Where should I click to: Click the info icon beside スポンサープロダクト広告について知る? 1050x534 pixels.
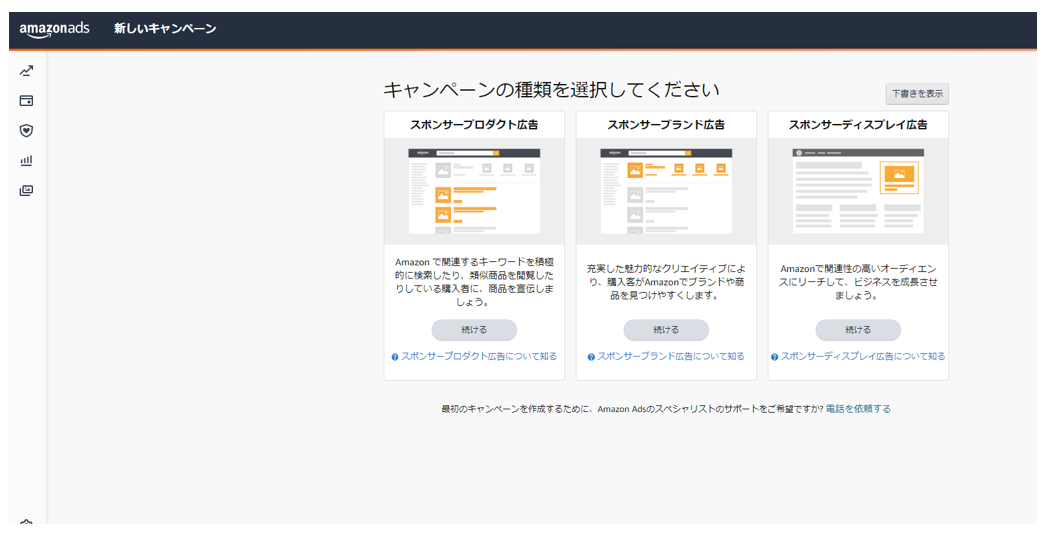pos(395,357)
